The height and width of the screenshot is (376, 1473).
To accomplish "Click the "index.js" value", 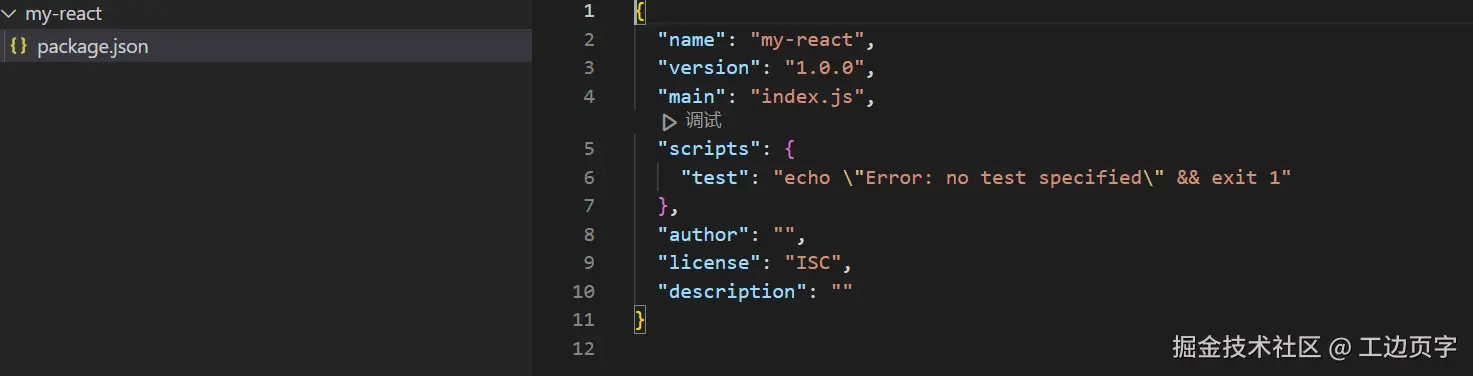I will (808, 97).
